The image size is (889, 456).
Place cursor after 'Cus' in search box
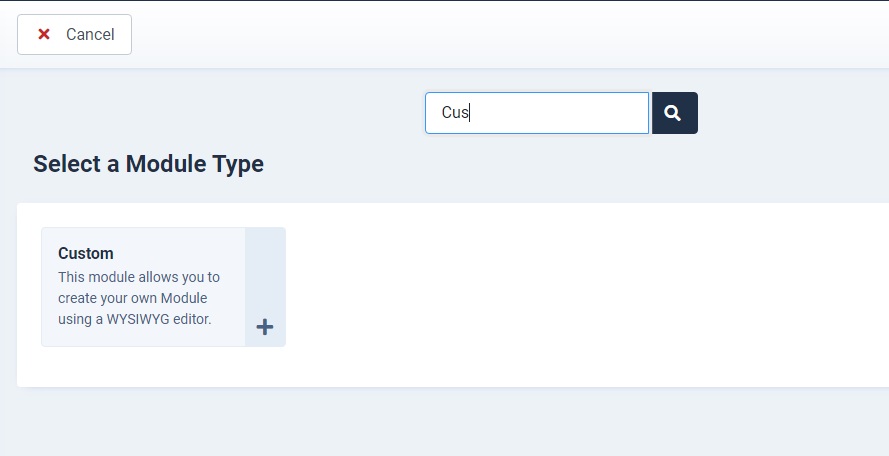tap(470, 113)
